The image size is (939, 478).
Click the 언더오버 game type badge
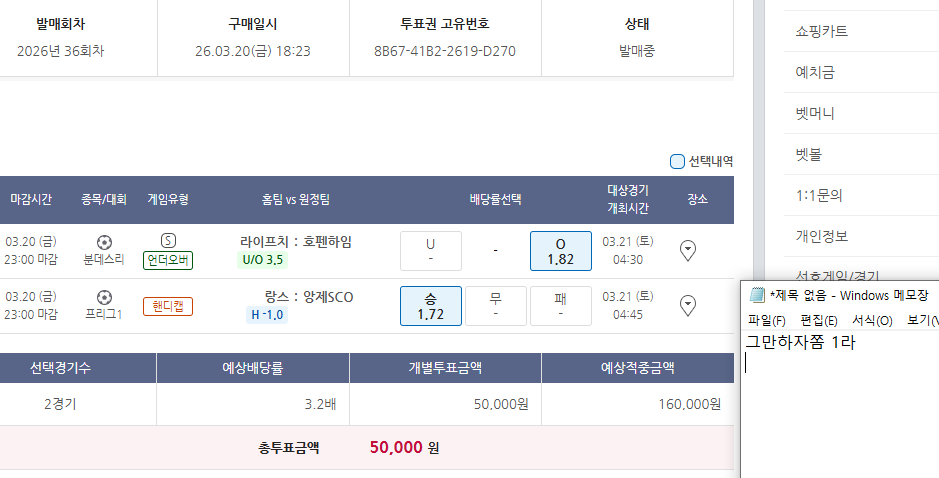pyautogui.click(x=168, y=260)
